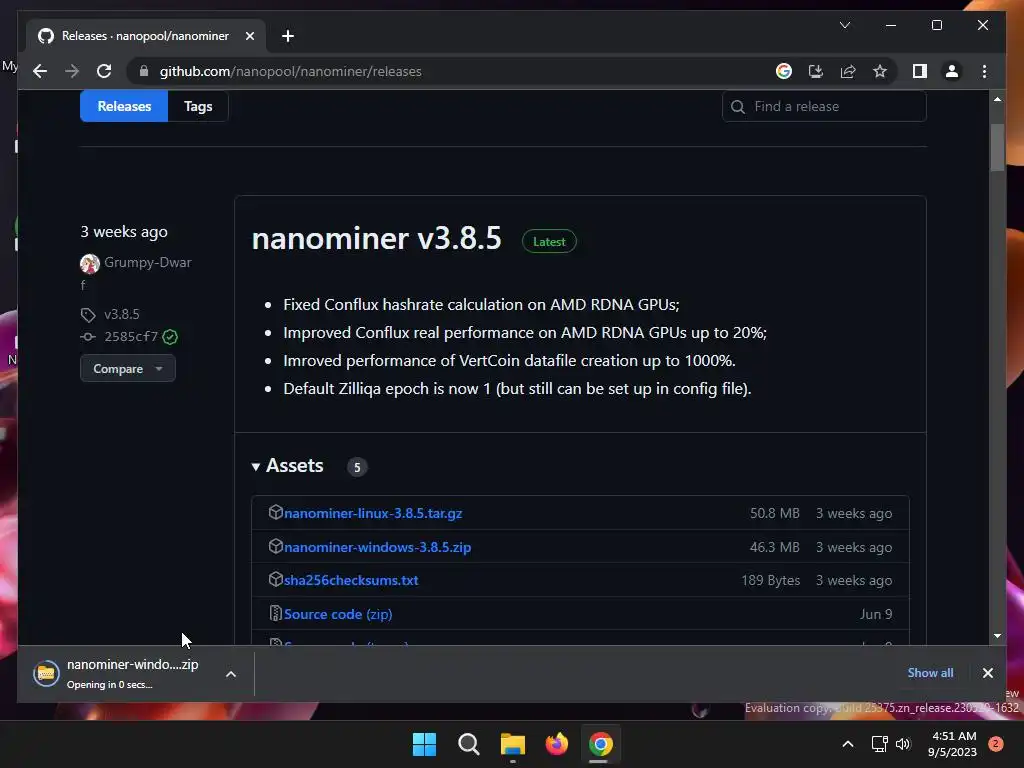Click the address bar URL
The height and width of the screenshot is (768, 1024).
(x=291, y=71)
